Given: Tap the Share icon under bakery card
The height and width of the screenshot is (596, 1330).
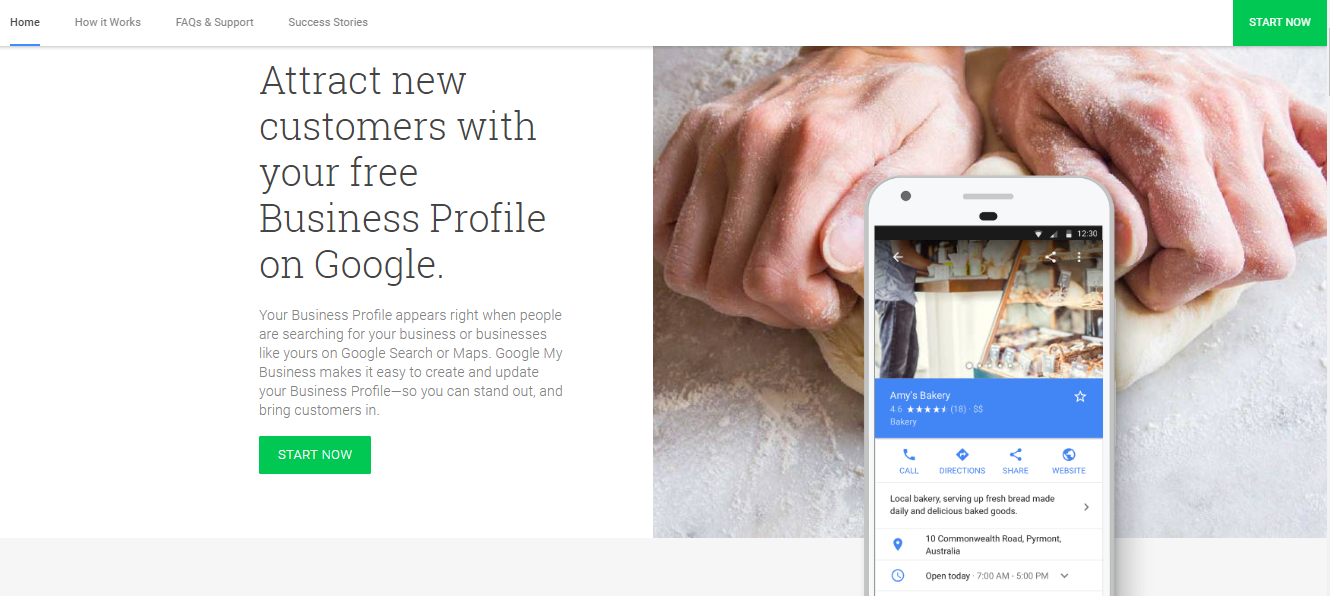Looking at the screenshot, I should click(x=1015, y=455).
